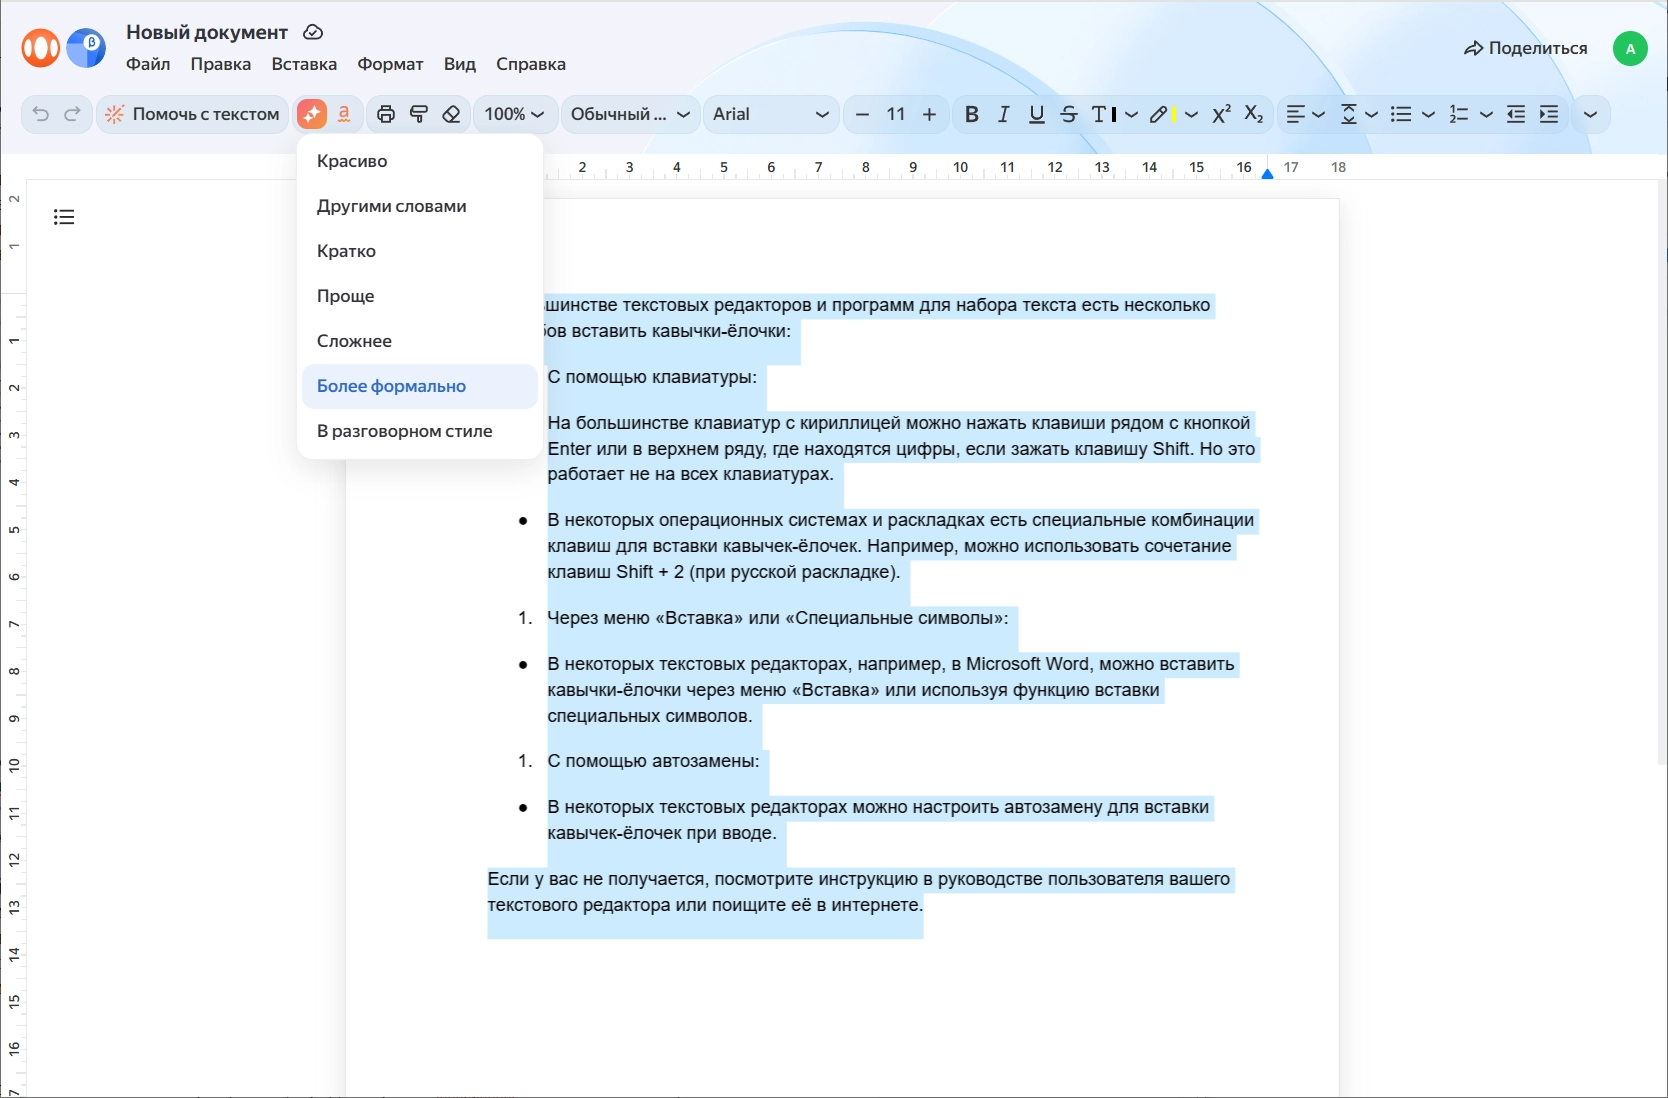Image resolution: width=1668 pixels, height=1098 pixels.
Task: Apply numbered list
Action: (1459, 114)
